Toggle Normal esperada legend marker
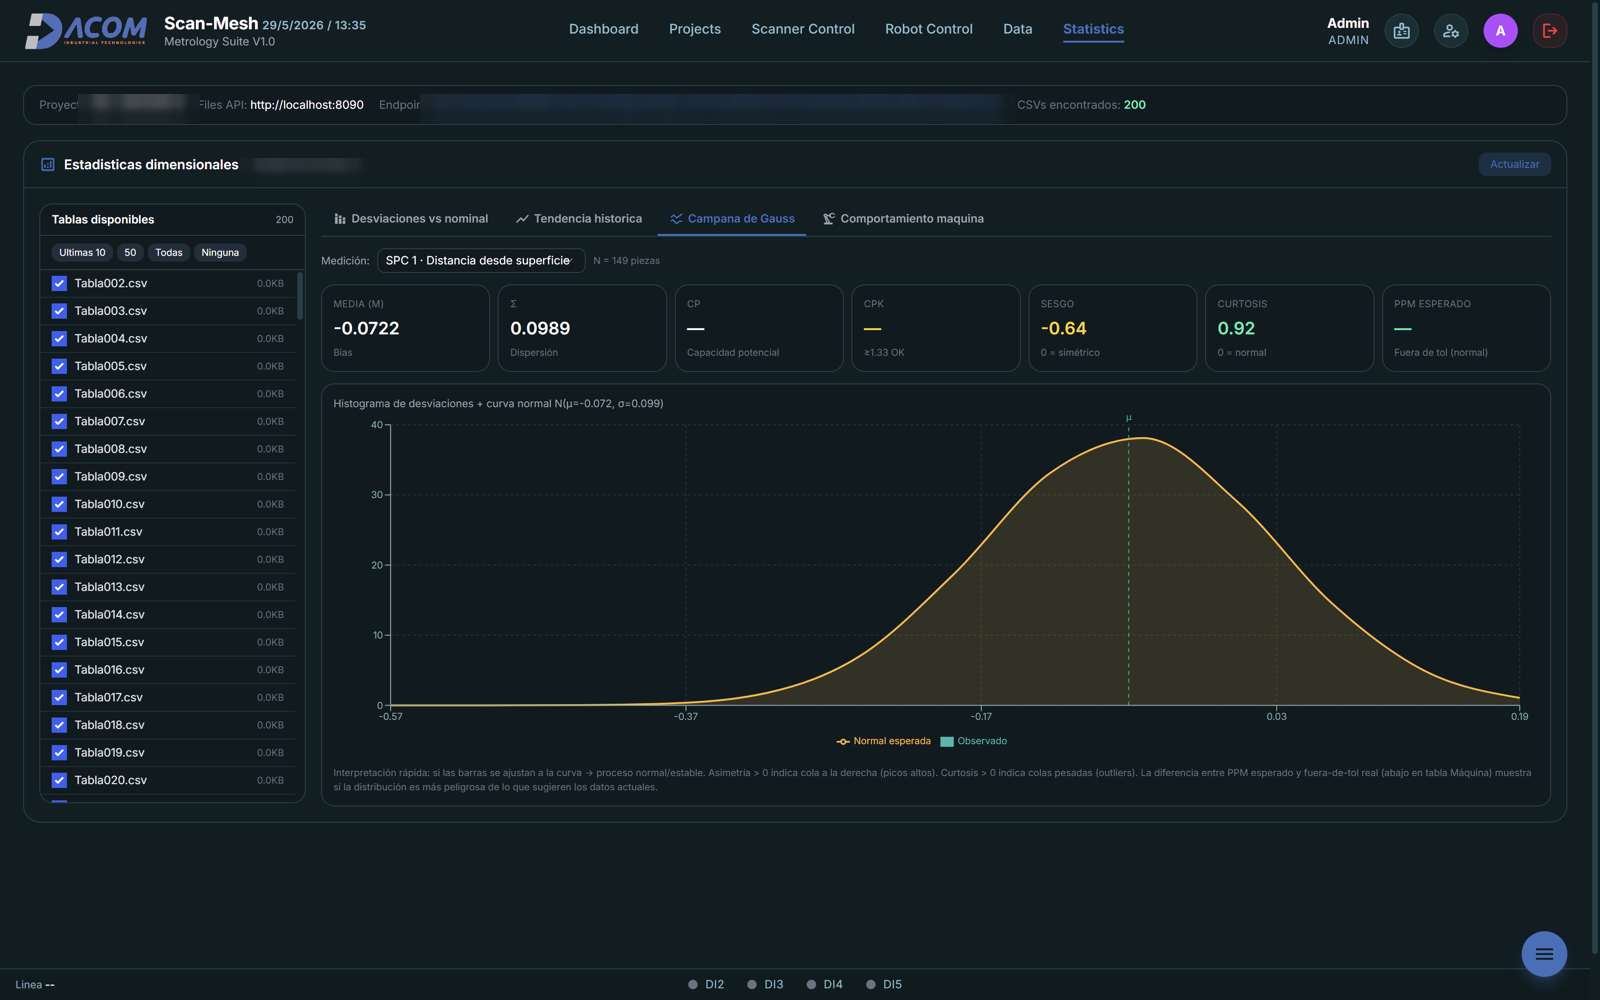Screen dimensions: 1600x1000 843,742
